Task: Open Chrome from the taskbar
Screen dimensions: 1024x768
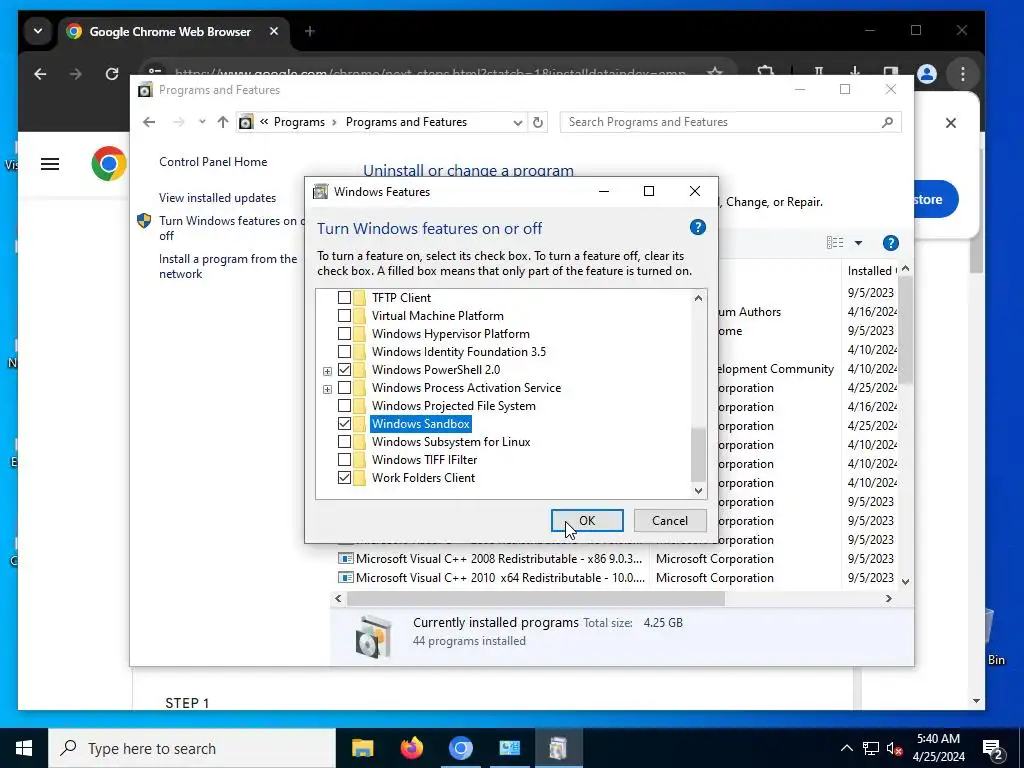Action: coord(460,748)
